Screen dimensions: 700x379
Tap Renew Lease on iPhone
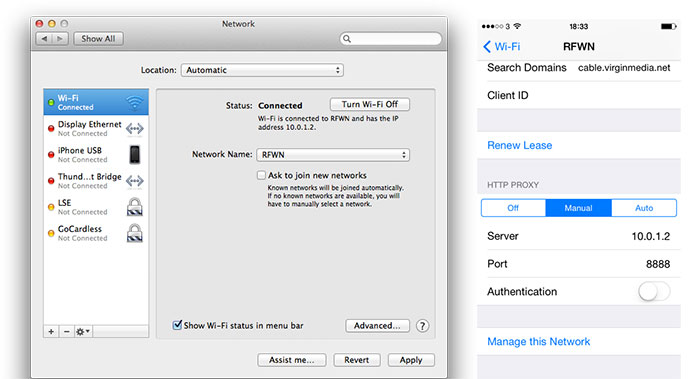pos(520,146)
